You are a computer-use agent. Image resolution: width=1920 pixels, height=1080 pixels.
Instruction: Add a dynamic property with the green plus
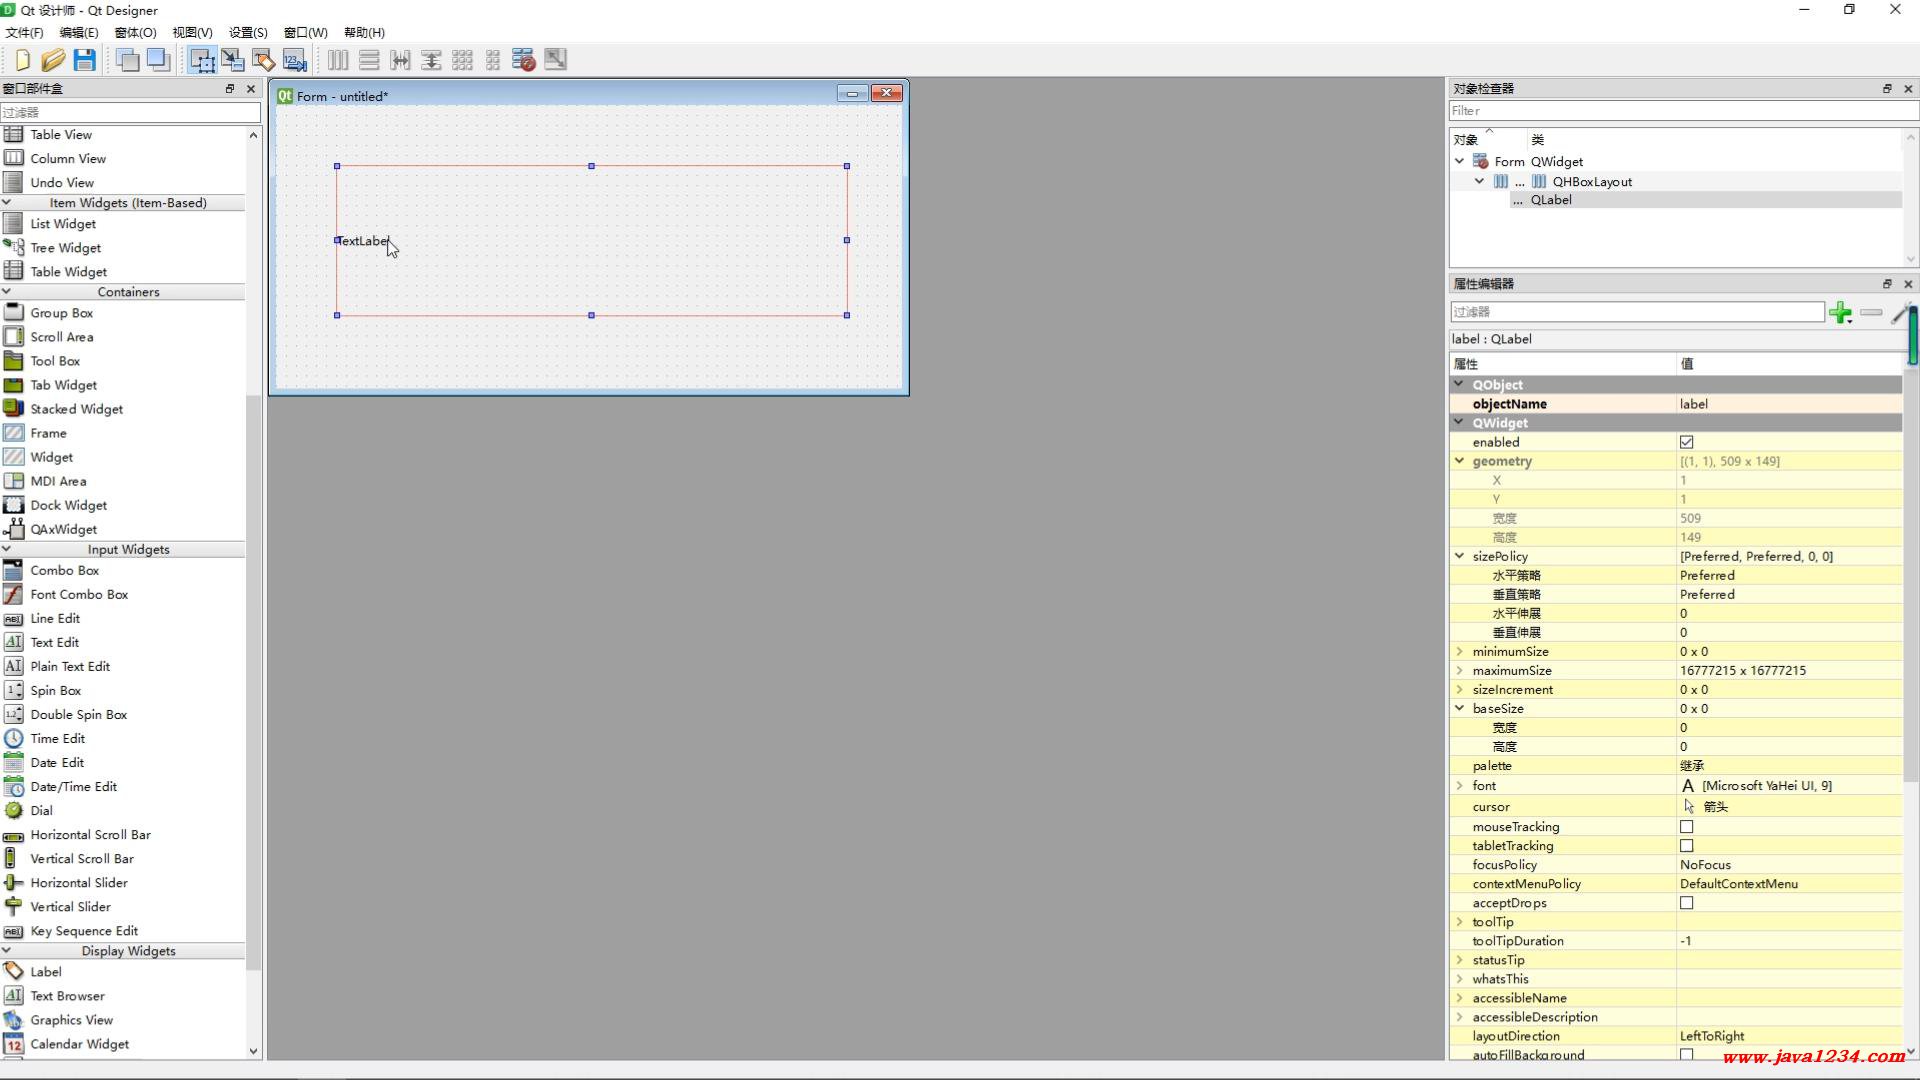(x=1840, y=313)
